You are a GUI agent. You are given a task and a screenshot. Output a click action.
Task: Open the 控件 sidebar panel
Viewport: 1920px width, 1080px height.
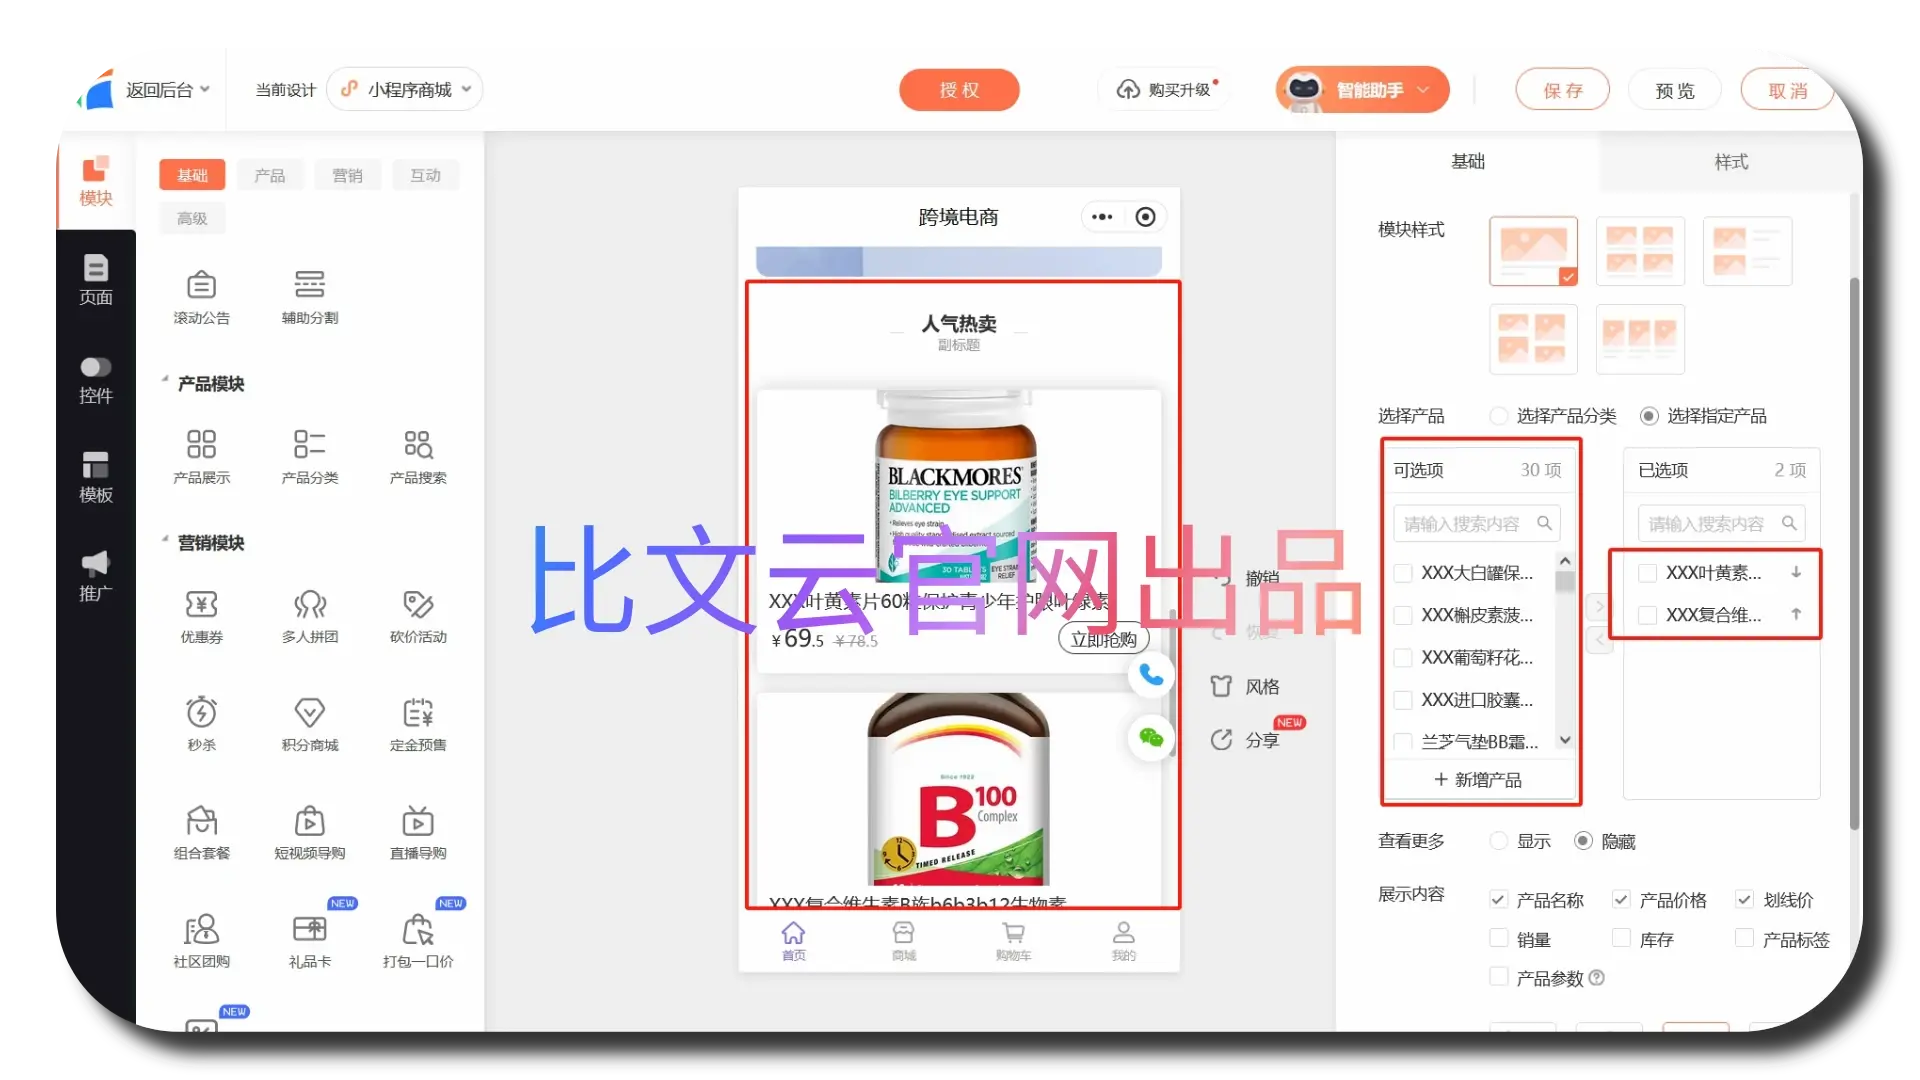(x=95, y=380)
